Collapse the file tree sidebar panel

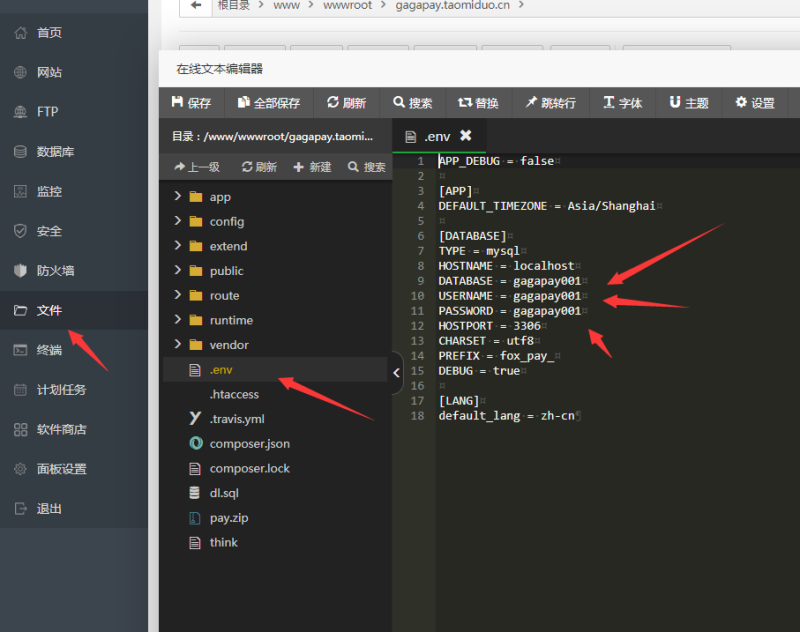click(396, 373)
